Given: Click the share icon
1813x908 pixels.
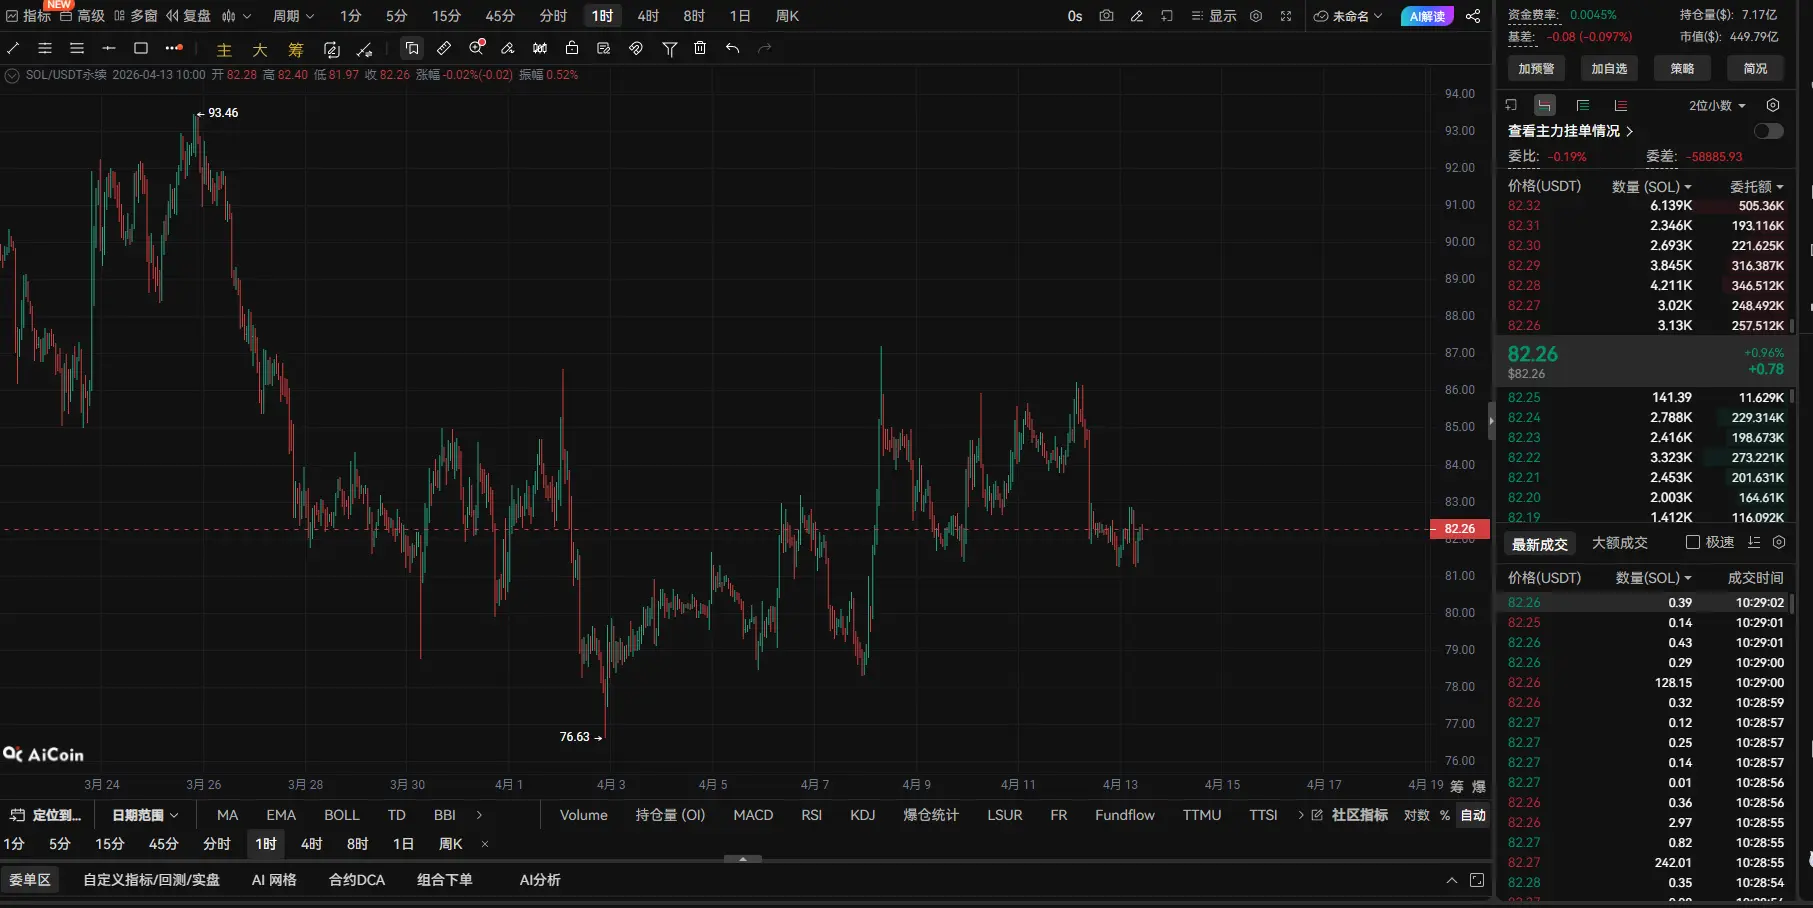Looking at the screenshot, I should (x=1473, y=16).
